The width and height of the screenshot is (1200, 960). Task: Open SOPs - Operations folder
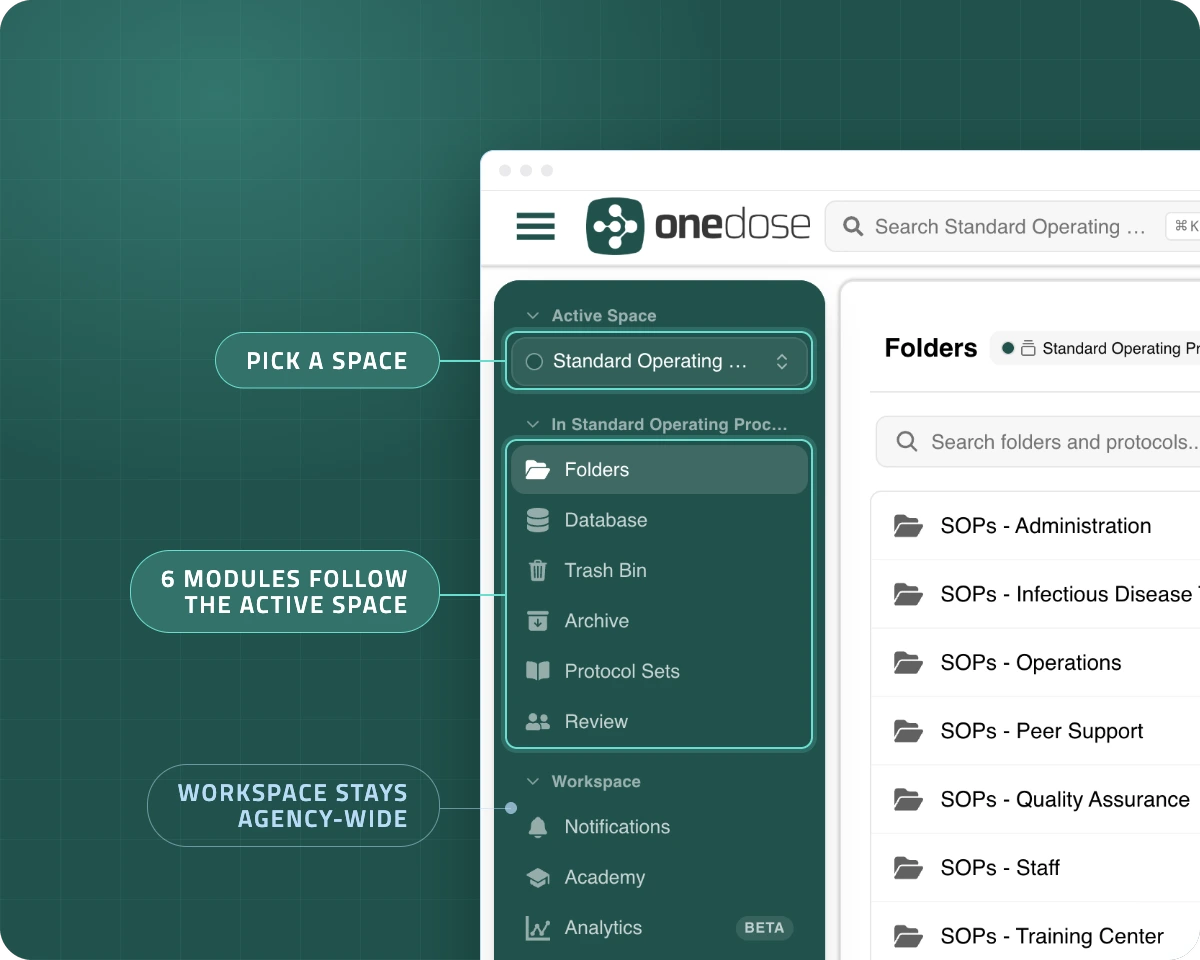point(1036,663)
